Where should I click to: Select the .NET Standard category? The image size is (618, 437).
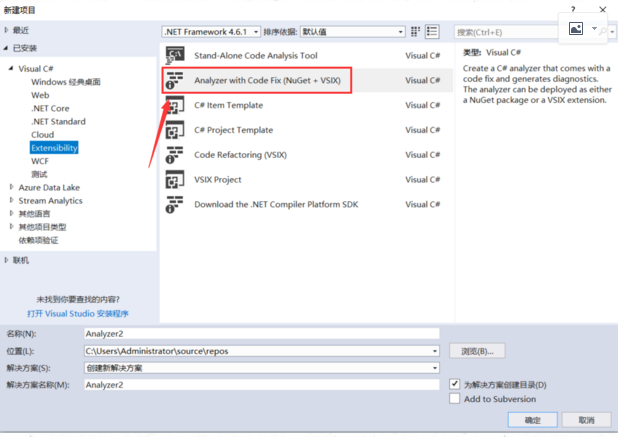coord(58,122)
